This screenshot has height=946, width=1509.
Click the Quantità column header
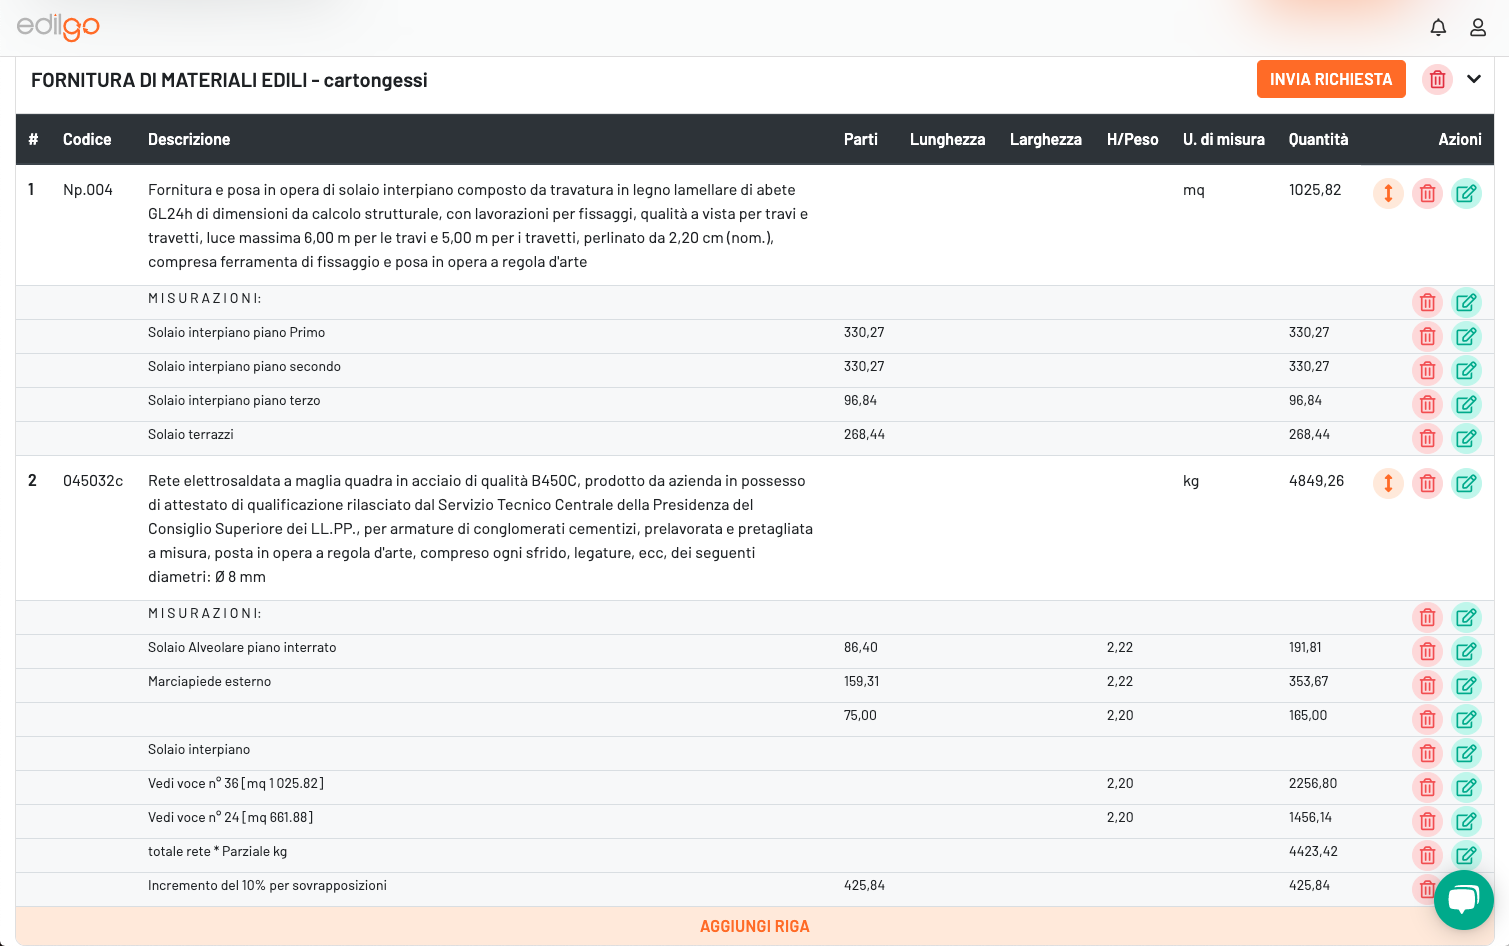click(x=1318, y=139)
